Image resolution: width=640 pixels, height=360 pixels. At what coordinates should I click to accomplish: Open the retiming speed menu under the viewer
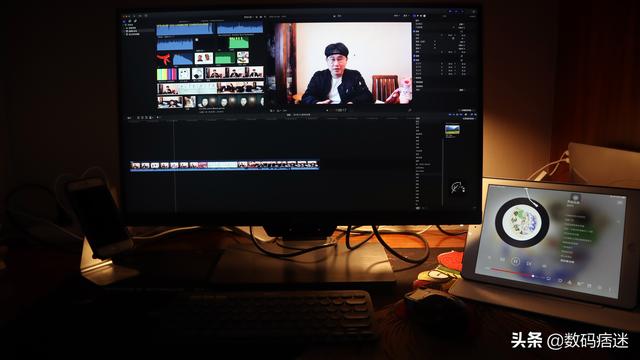pos(284,111)
